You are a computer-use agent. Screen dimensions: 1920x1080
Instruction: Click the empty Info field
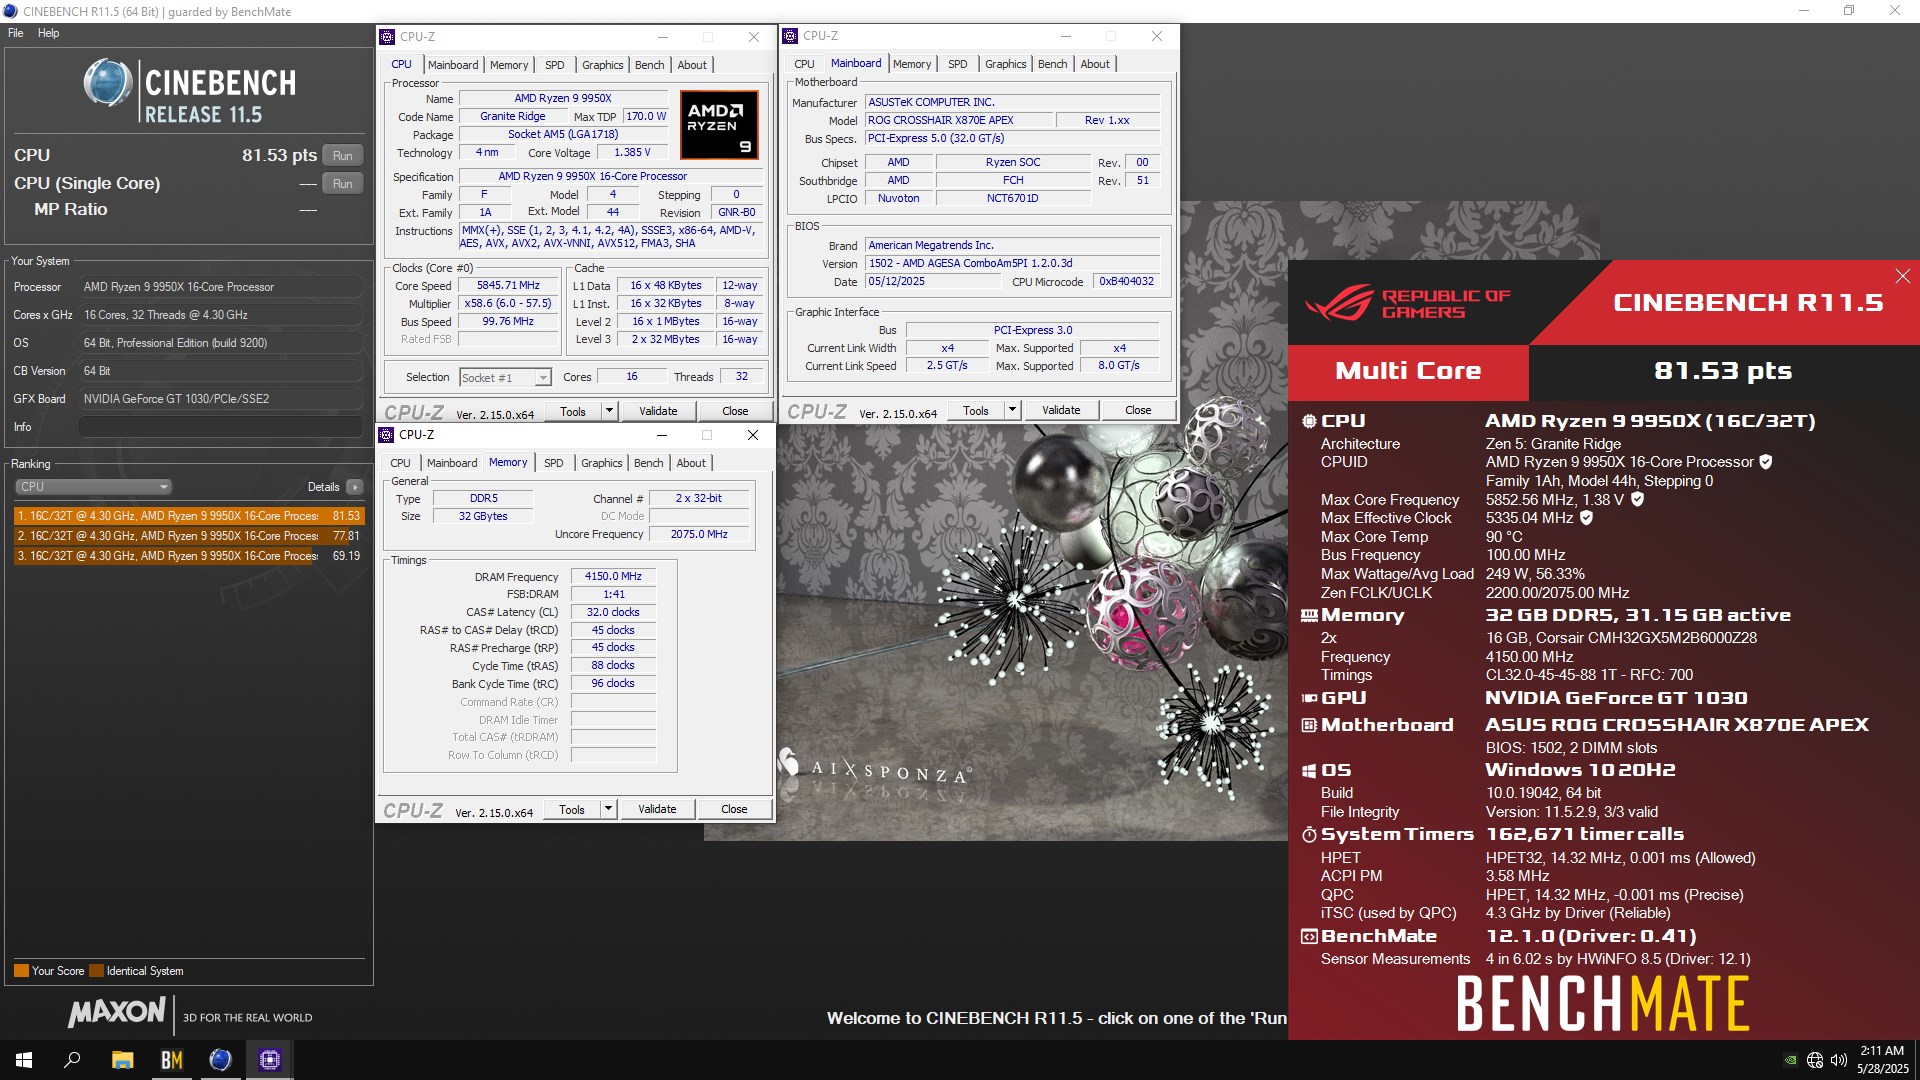(x=221, y=427)
